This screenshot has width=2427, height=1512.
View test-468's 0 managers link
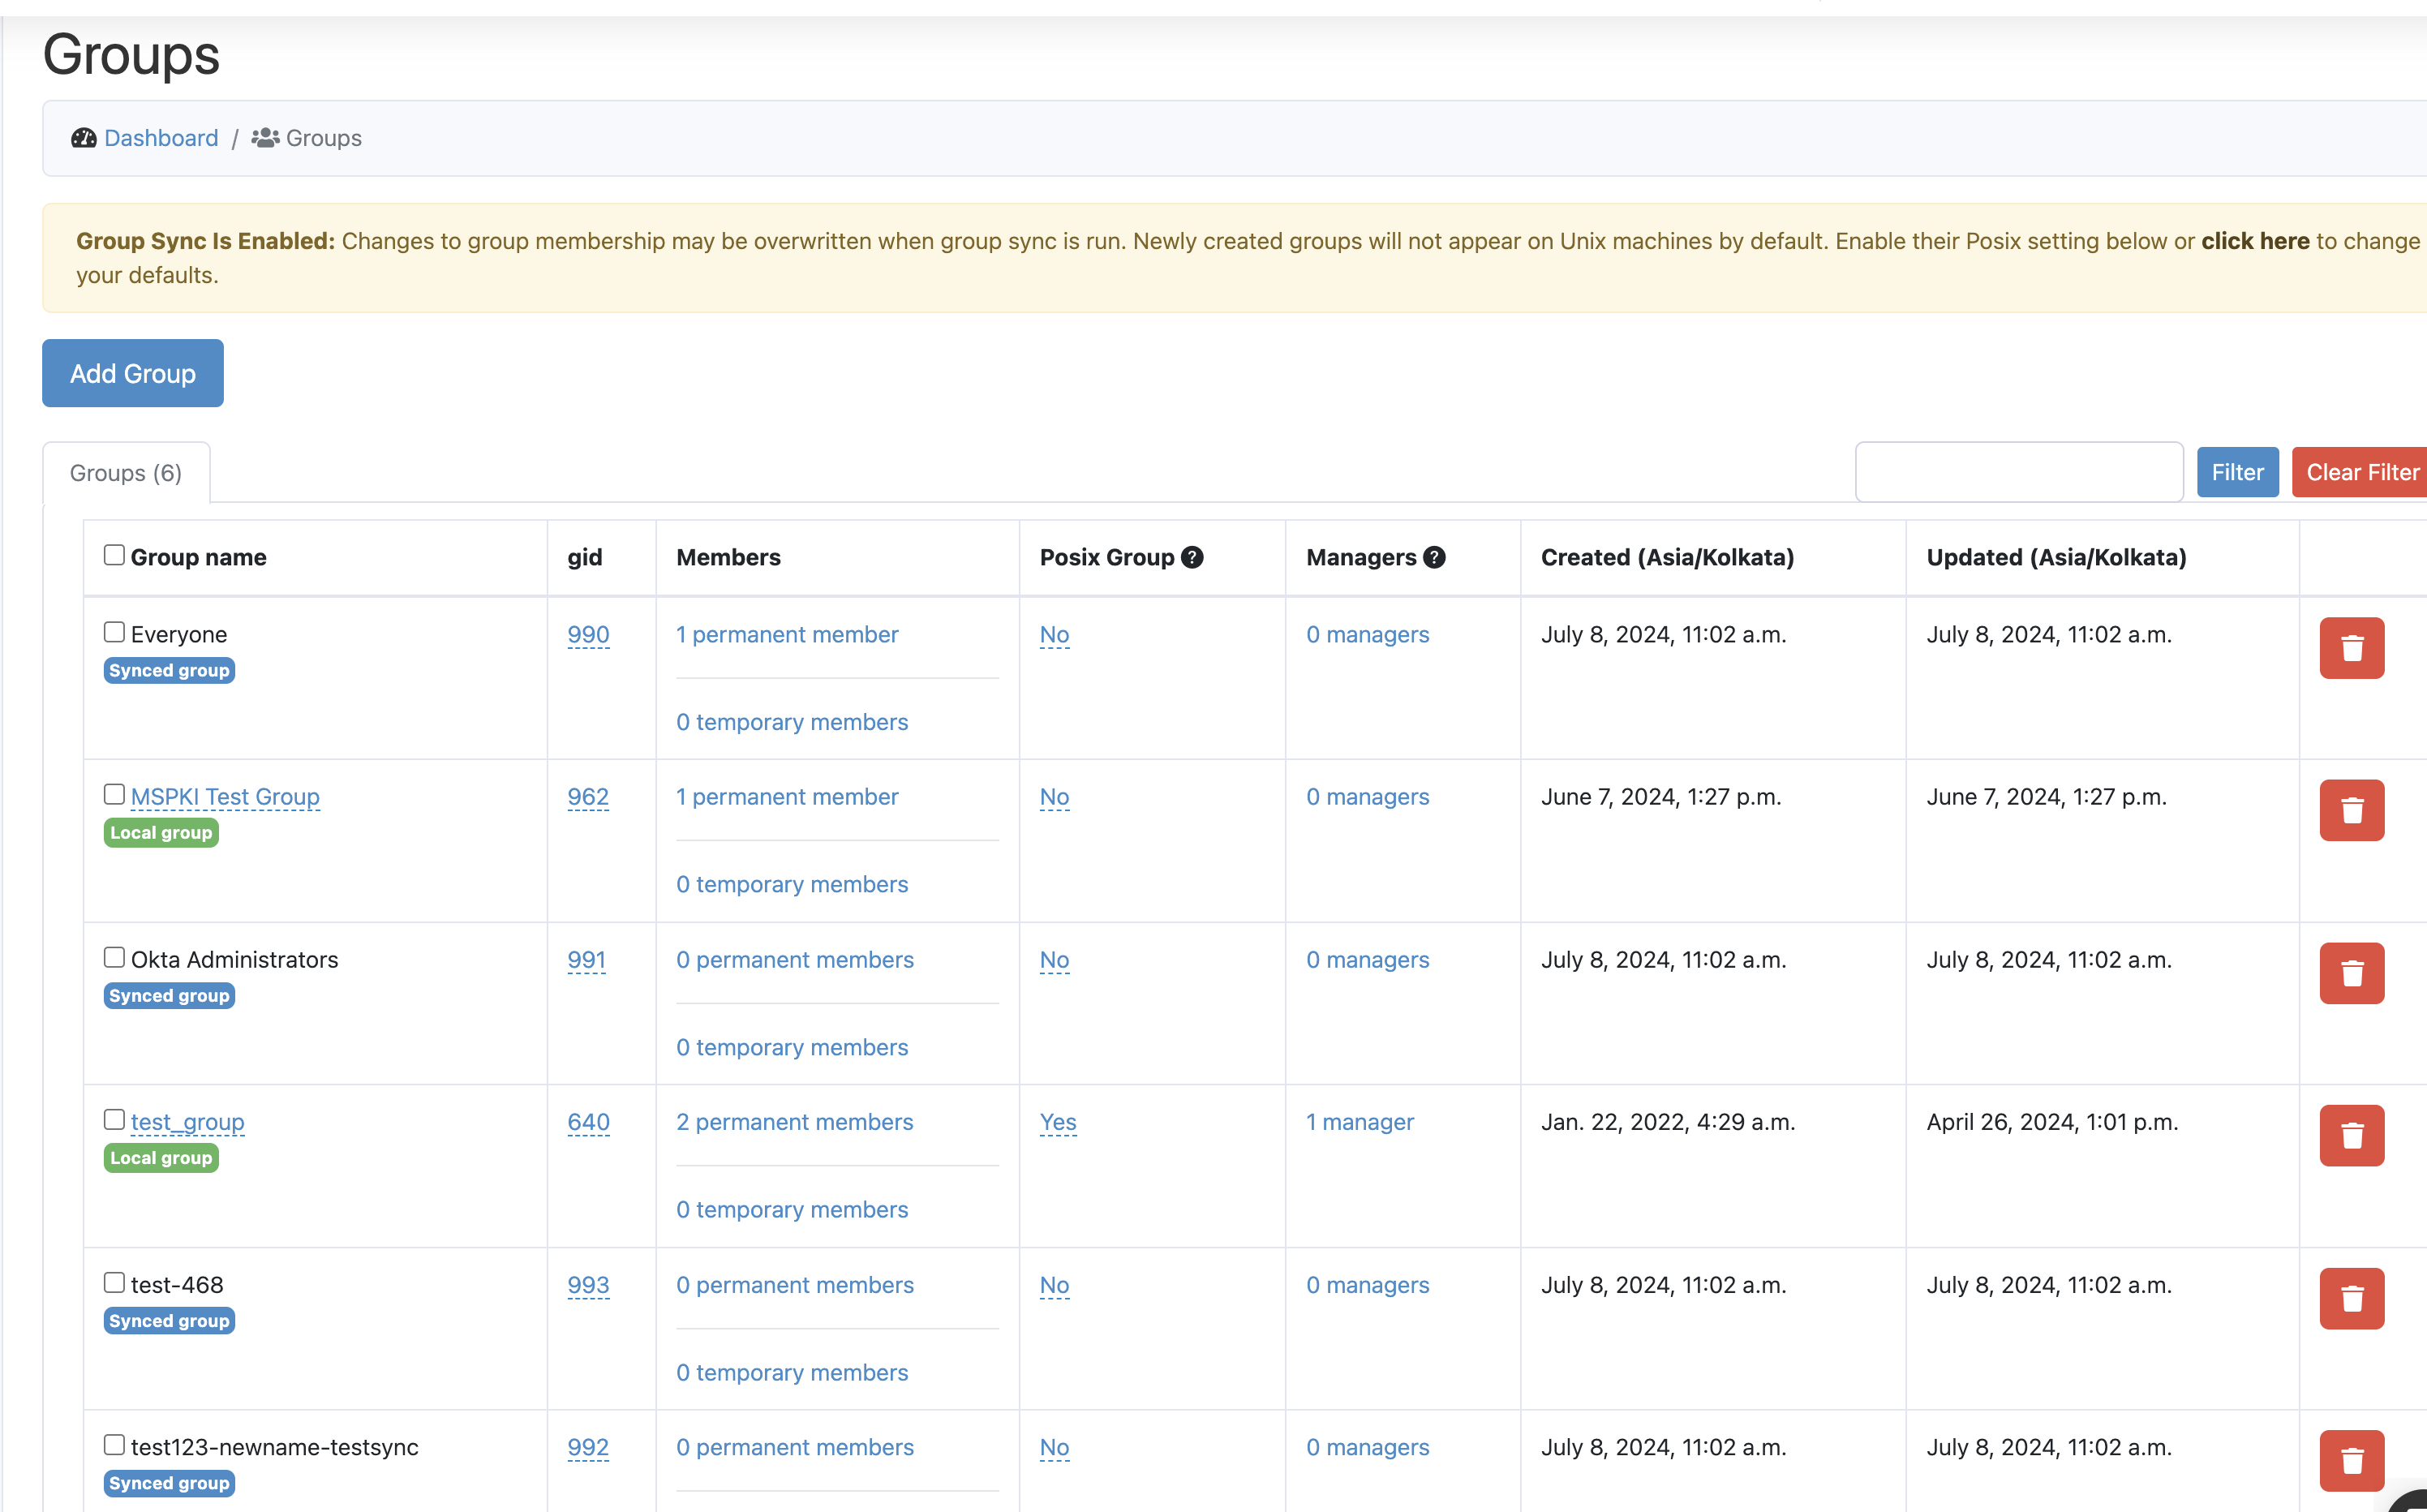1367,1285
